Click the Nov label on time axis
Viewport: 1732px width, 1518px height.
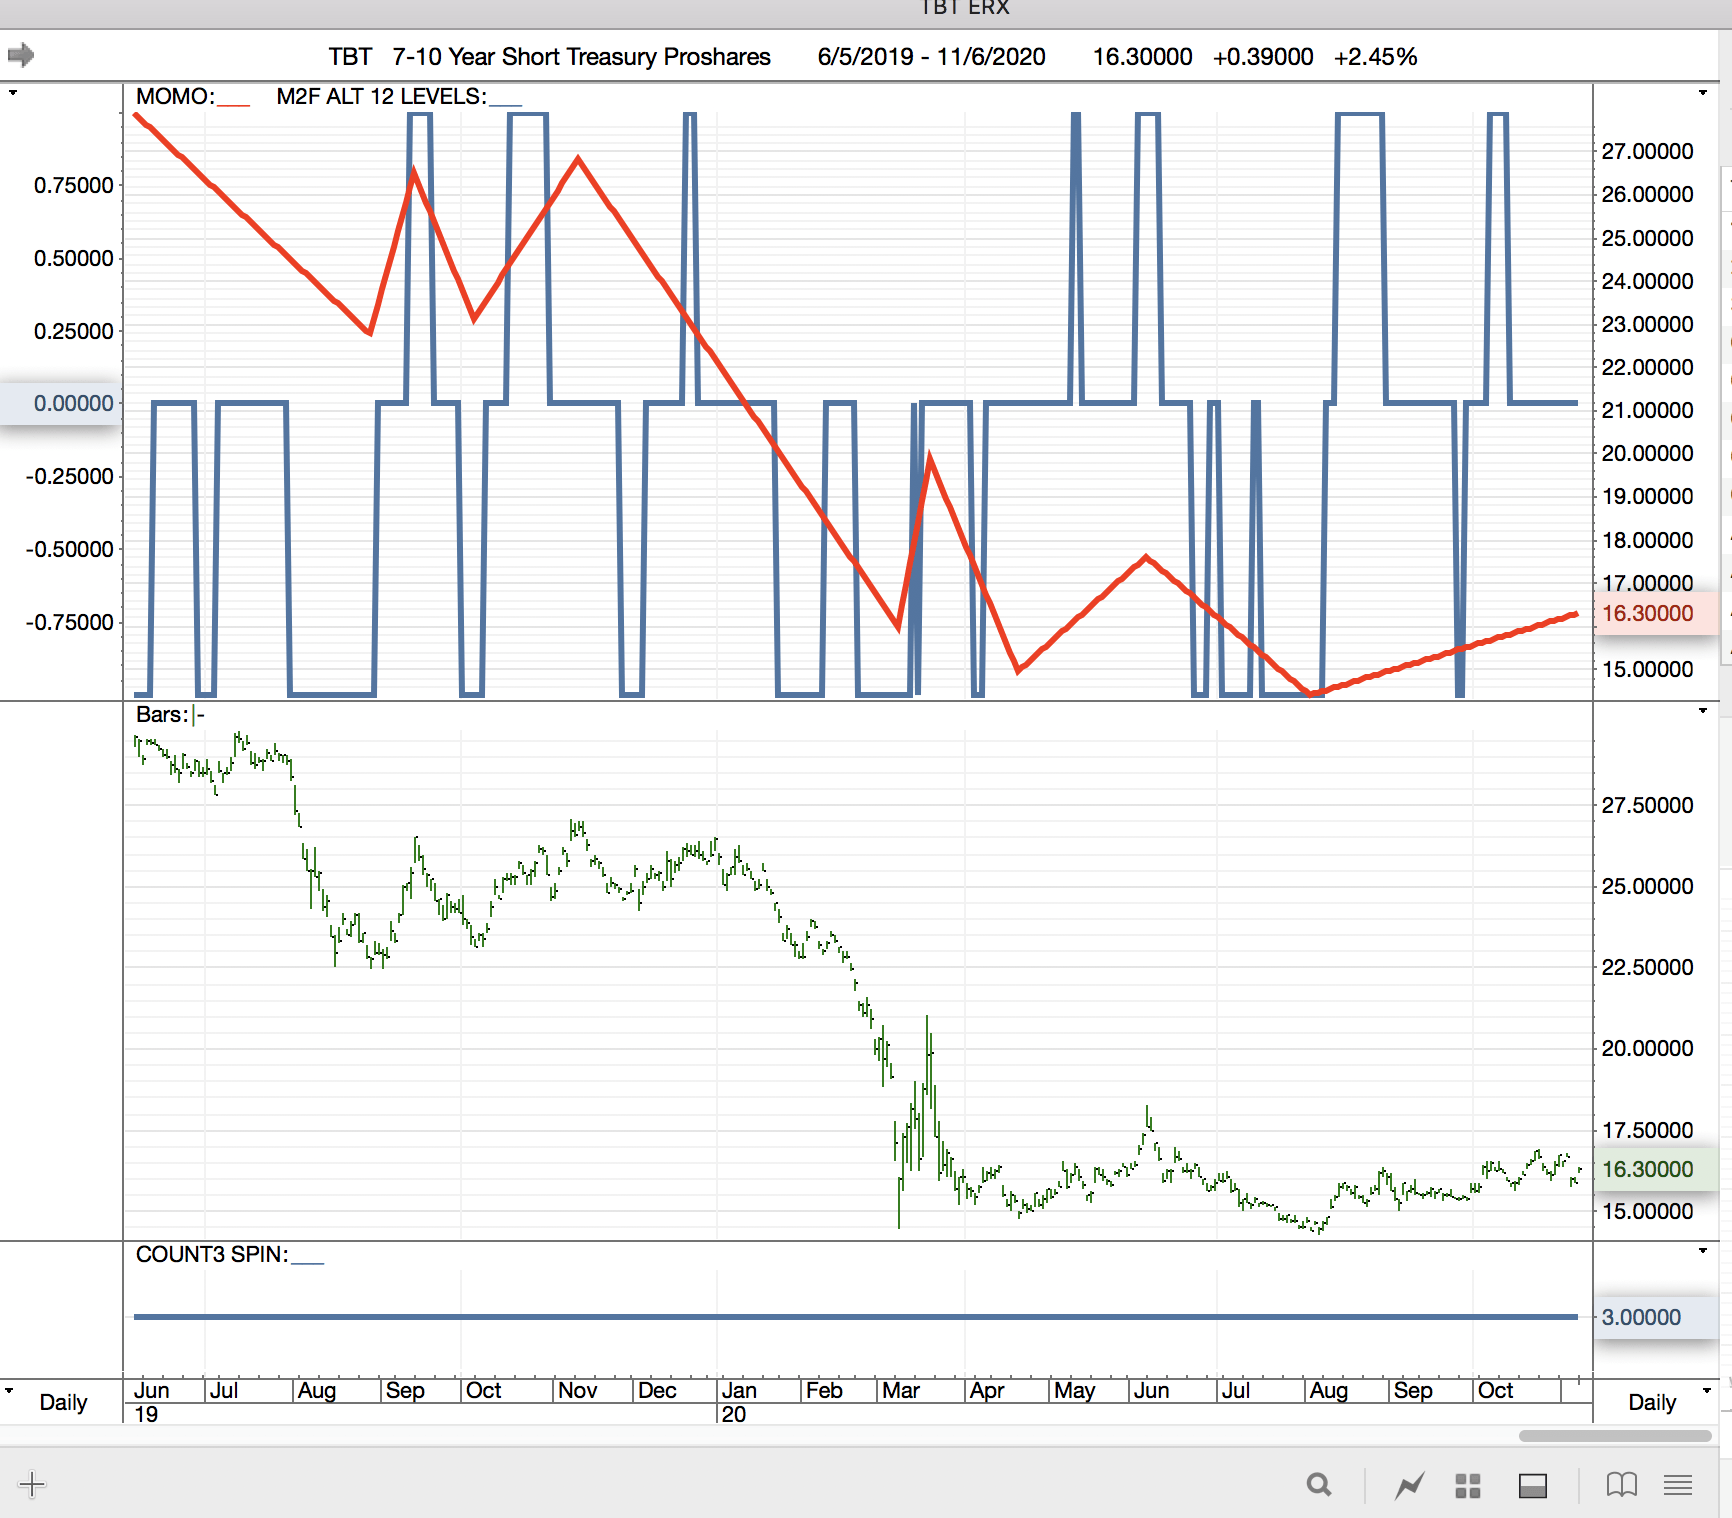[577, 1390]
